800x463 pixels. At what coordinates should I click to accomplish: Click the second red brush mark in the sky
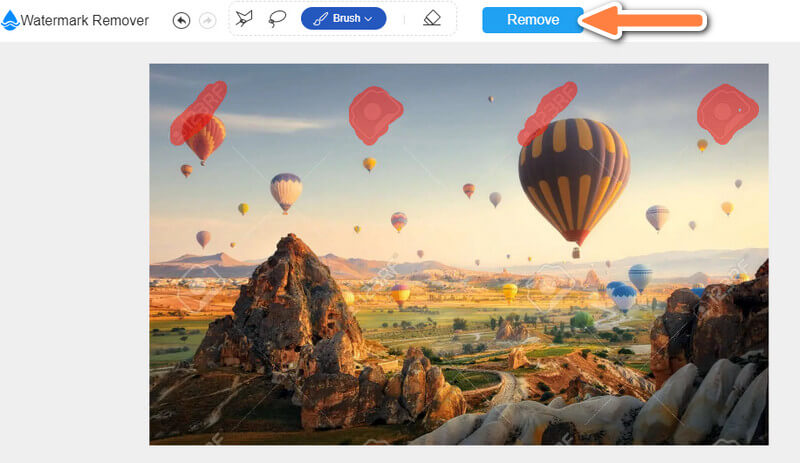(x=374, y=113)
